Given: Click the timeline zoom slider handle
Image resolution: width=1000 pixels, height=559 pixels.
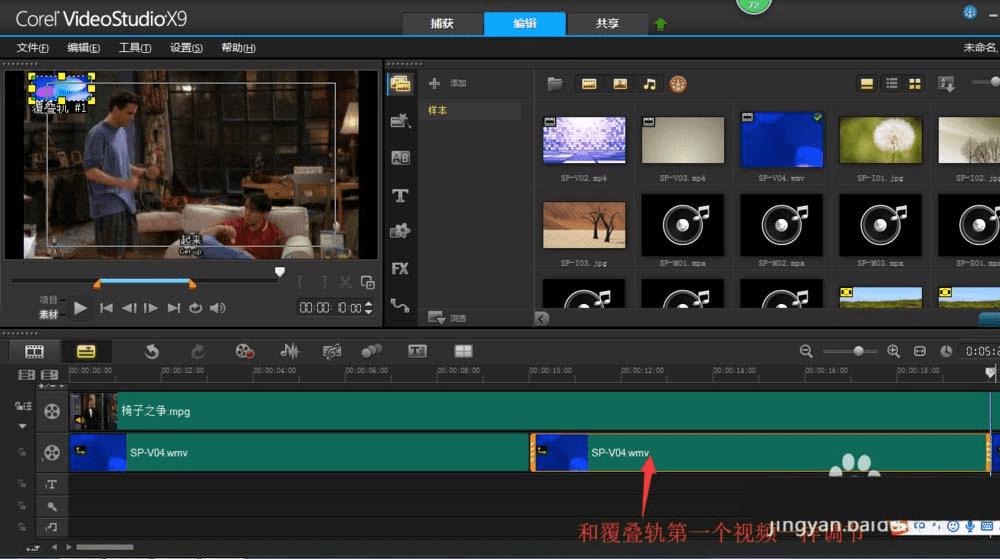Looking at the screenshot, I should (858, 351).
